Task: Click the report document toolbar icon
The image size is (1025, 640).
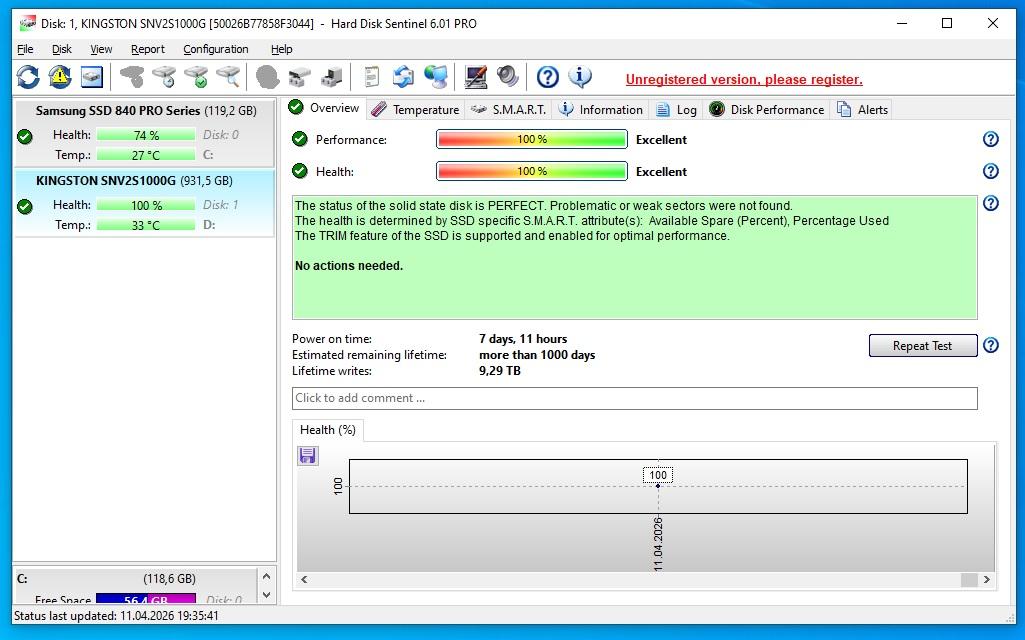Action: pos(372,77)
